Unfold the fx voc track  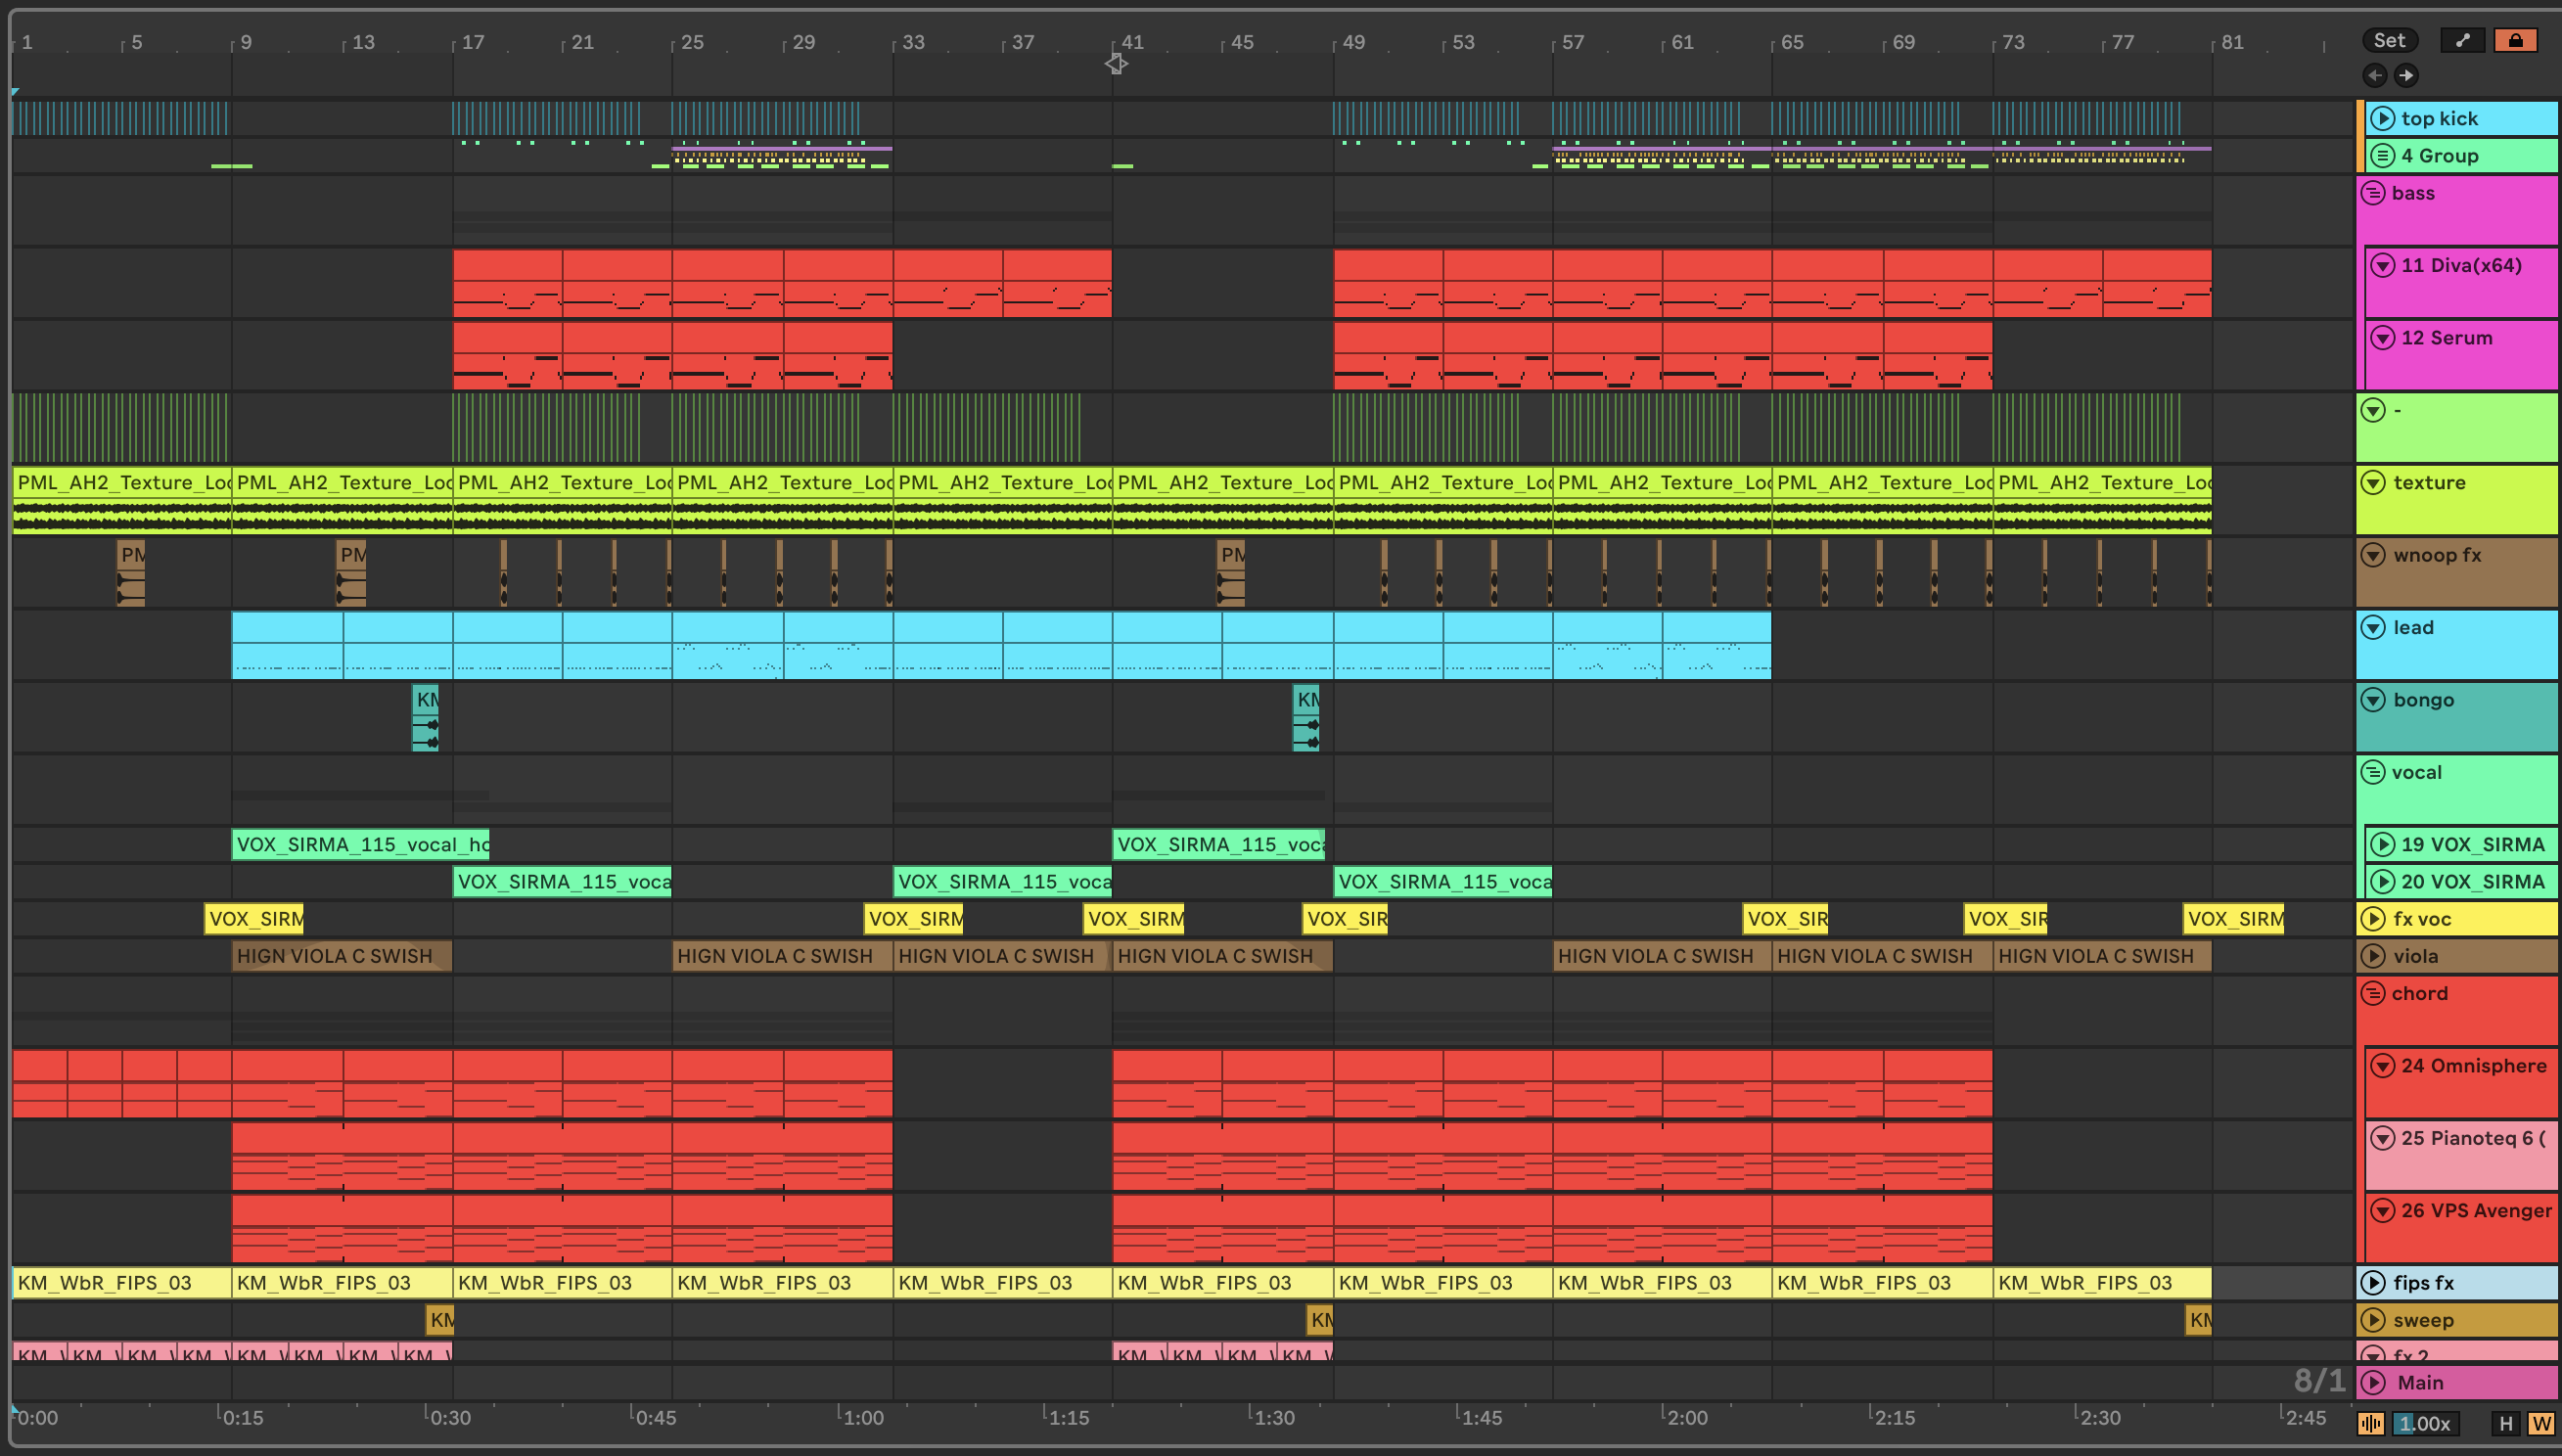[2373, 919]
